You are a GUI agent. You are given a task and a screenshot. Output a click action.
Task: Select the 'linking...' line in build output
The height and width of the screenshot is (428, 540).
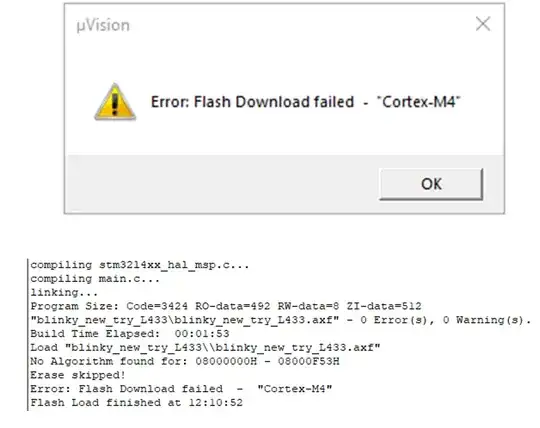[64, 293]
